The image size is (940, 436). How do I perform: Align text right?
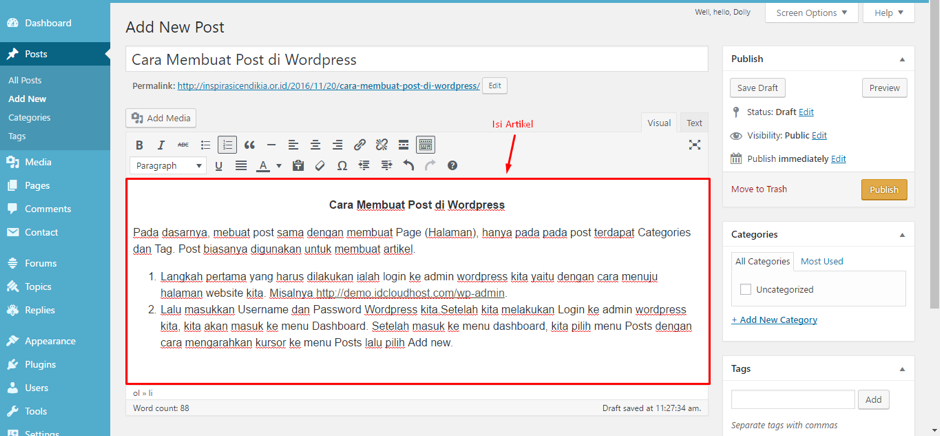pos(338,145)
